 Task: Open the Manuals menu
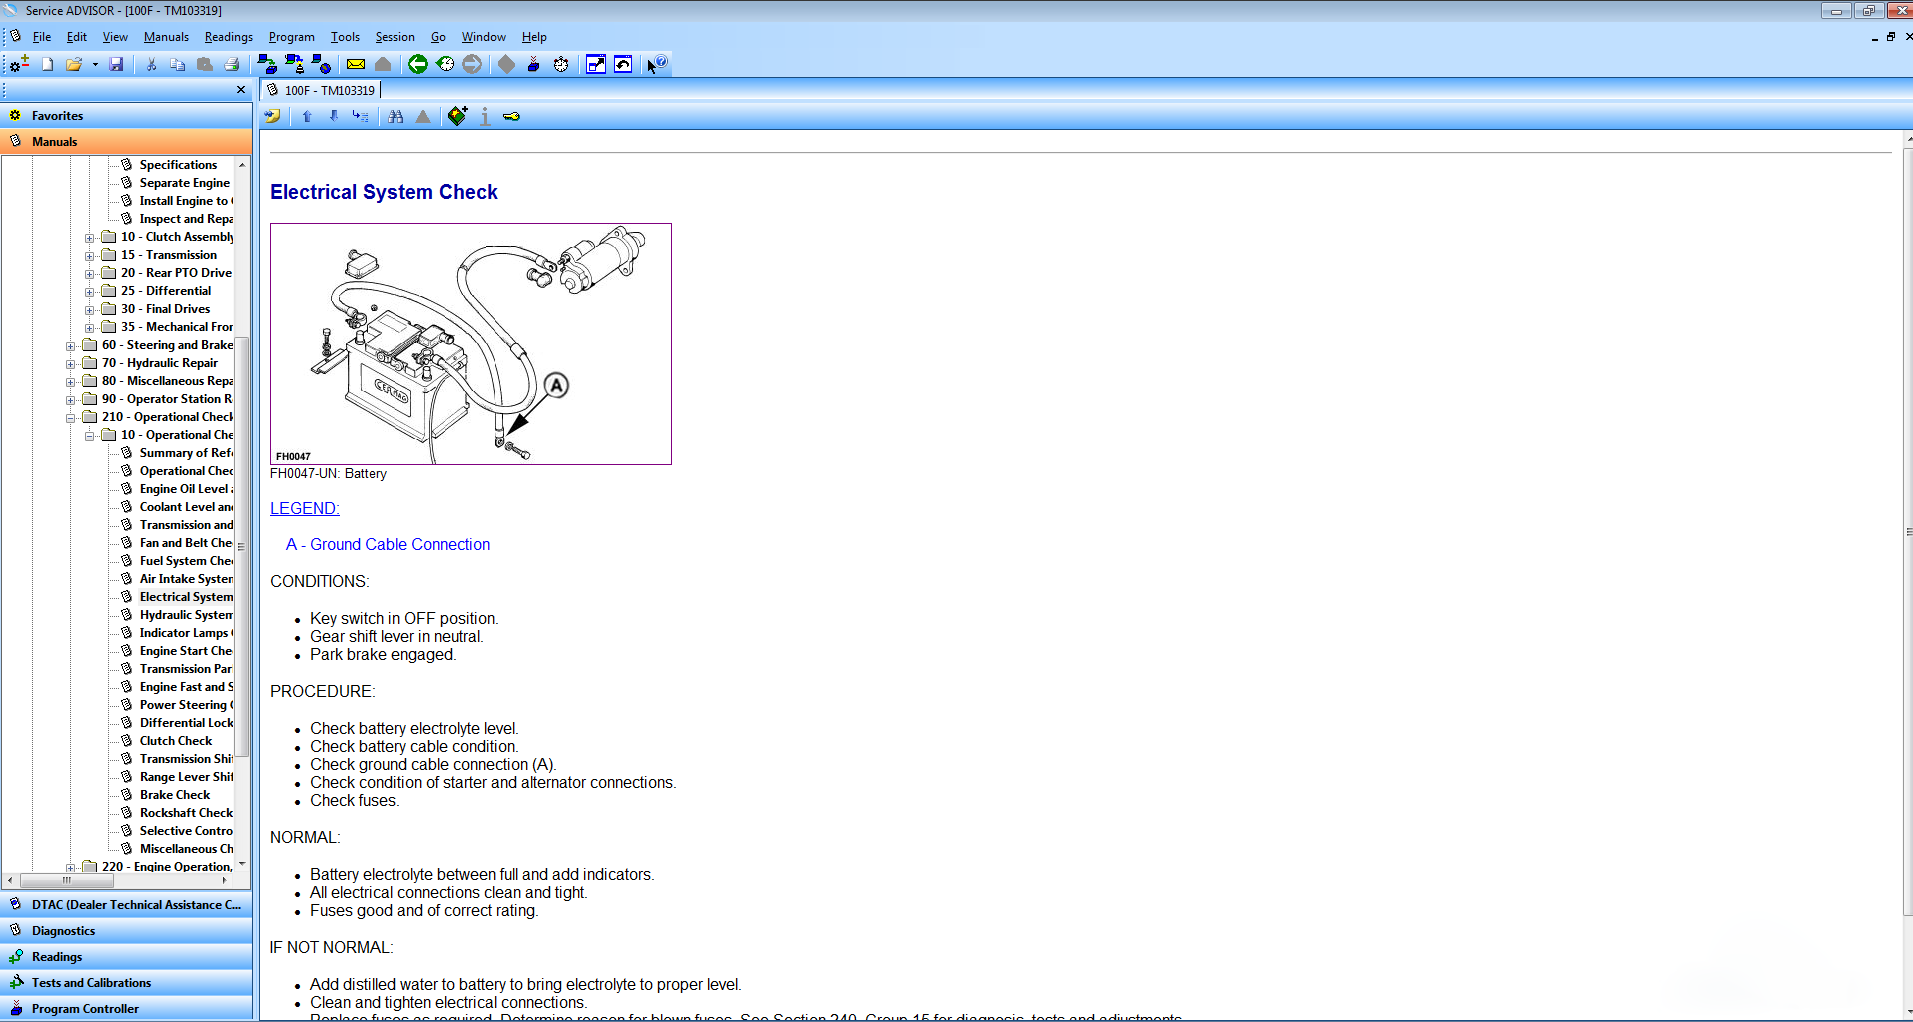click(166, 37)
